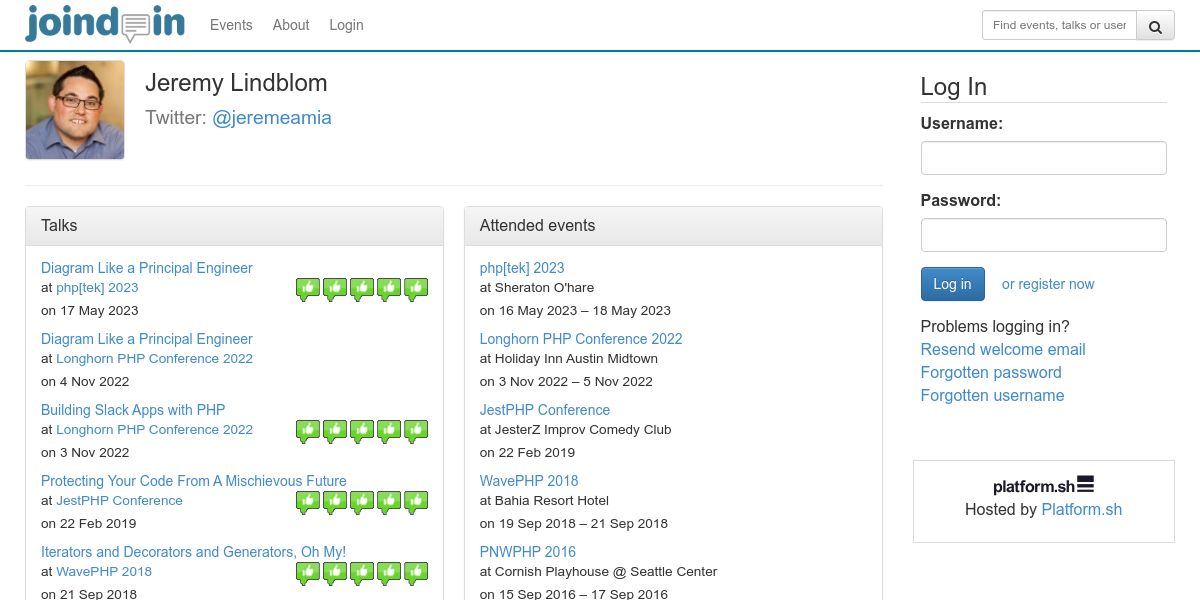Click 'on 17 May 2023' date text
This screenshot has width=1200, height=600.
click(90, 310)
